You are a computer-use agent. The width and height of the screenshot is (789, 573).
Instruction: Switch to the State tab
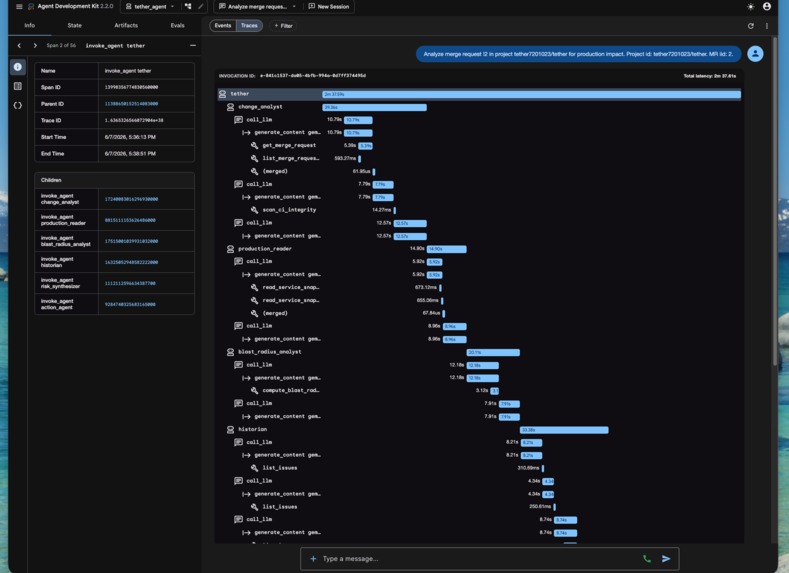tap(74, 25)
